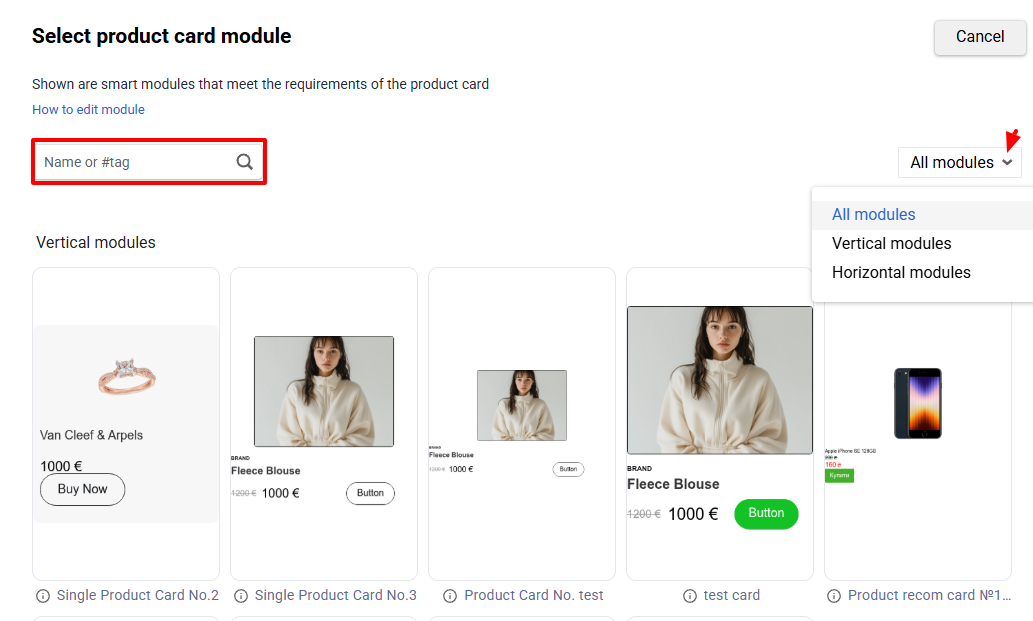Click info icon beside Single Product Card No.3
1033x621 pixels.
[x=241, y=596]
